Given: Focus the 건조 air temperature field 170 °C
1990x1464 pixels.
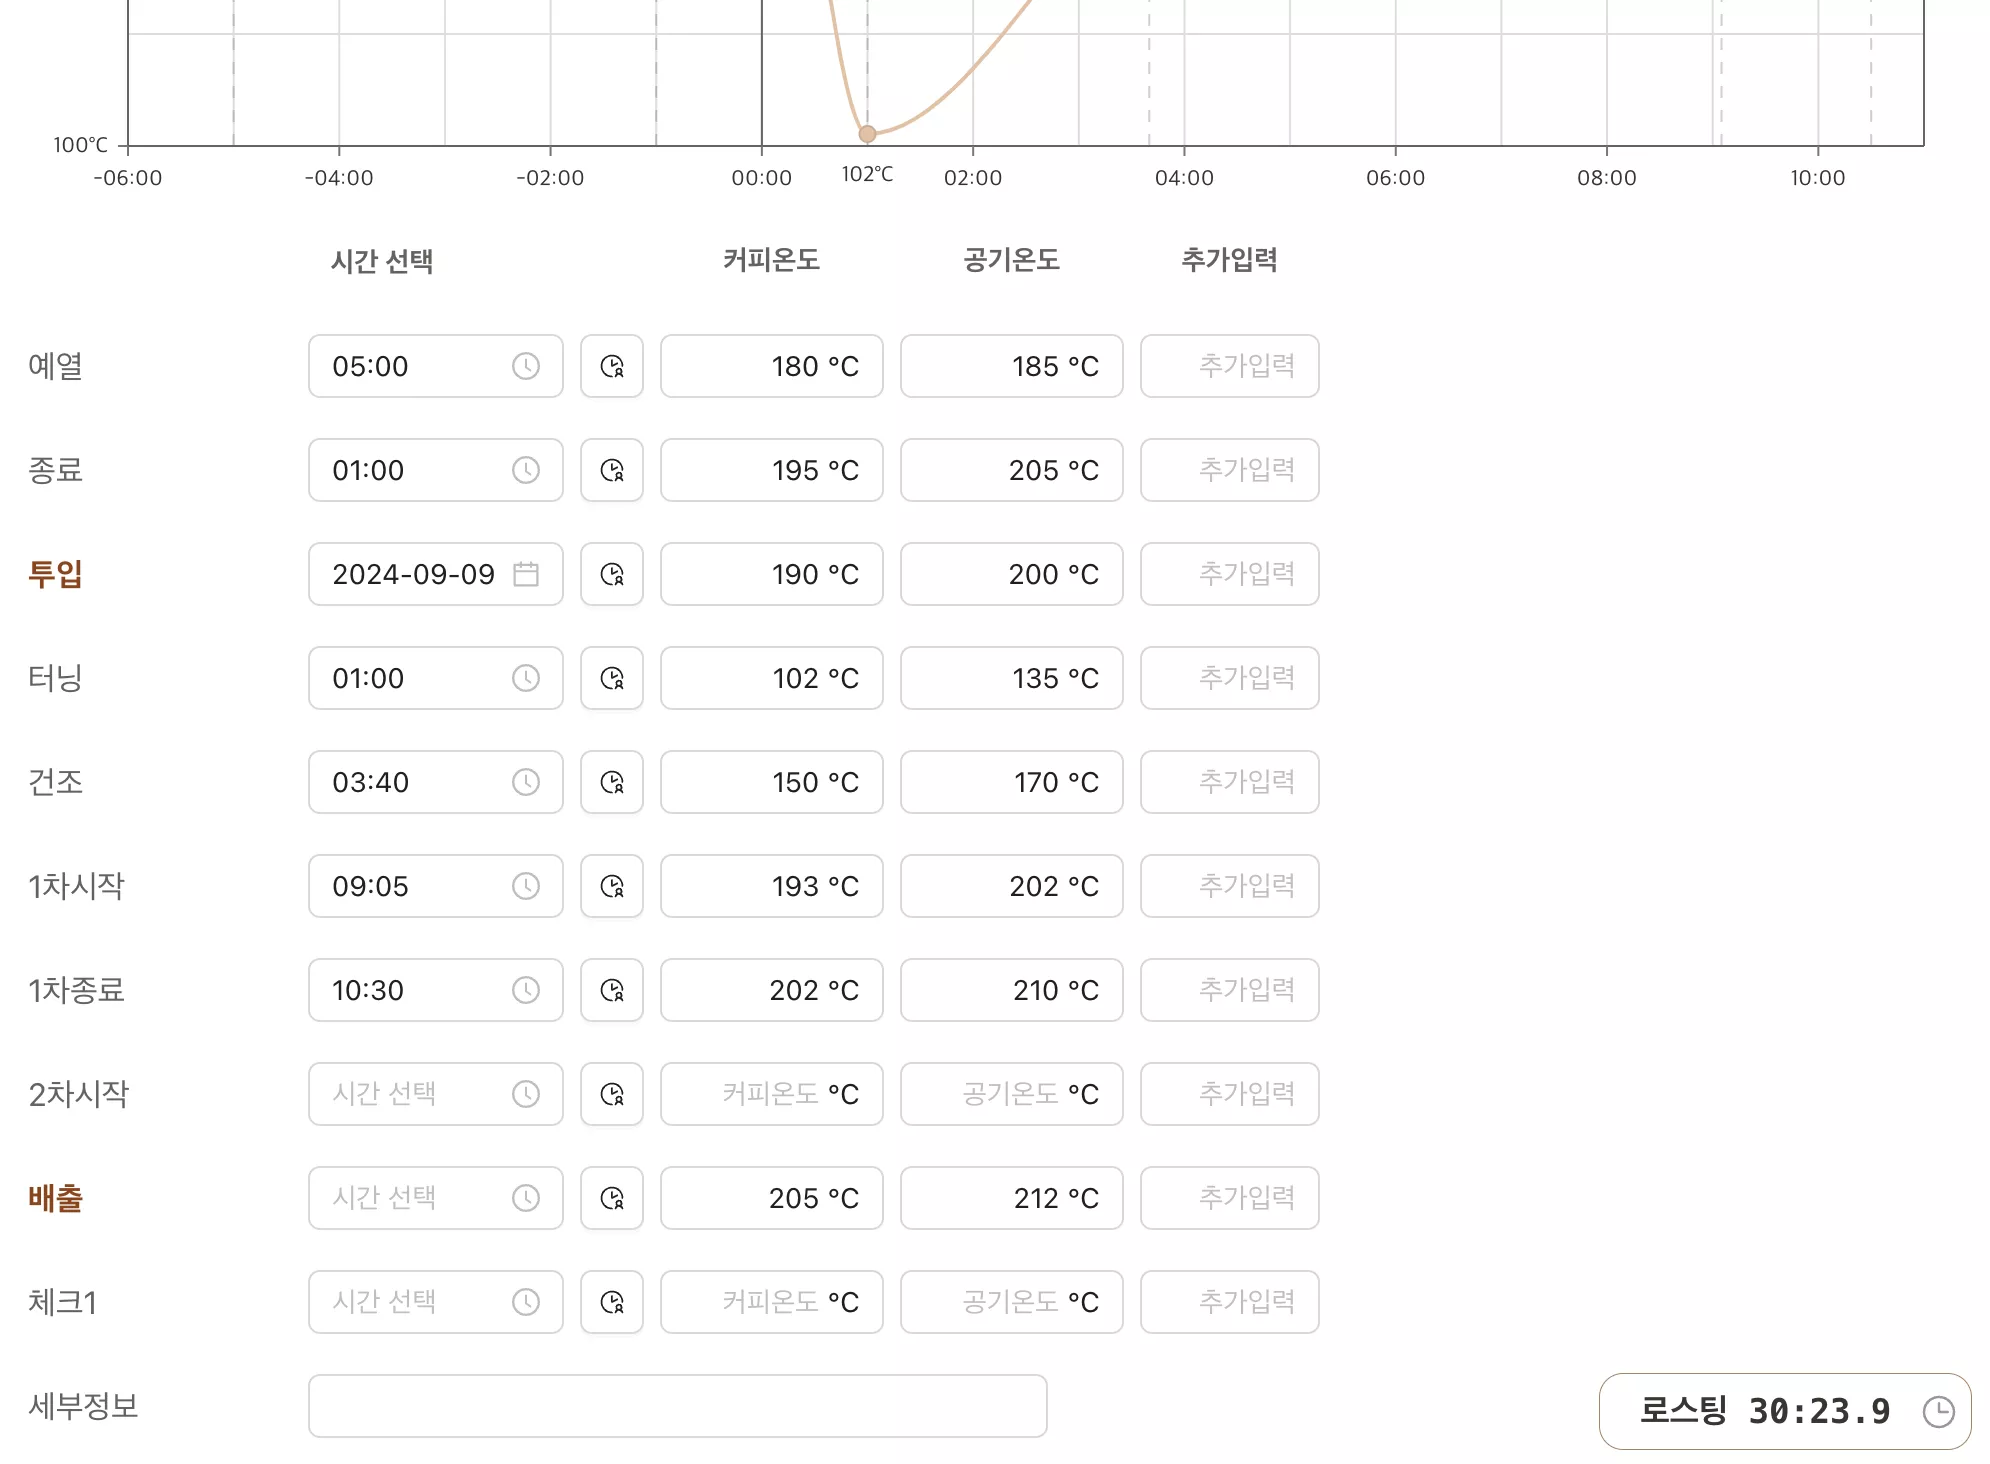Looking at the screenshot, I should point(1012,782).
